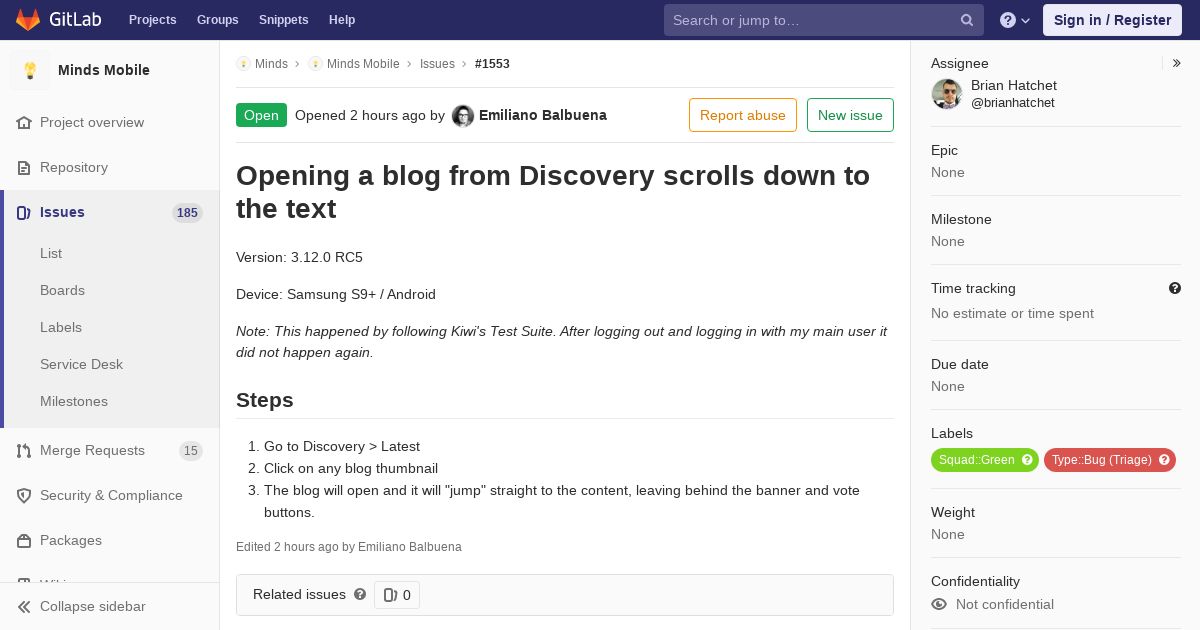Click the GitLab fox logo
This screenshot has width=1200, height=630.
[28, 19]
